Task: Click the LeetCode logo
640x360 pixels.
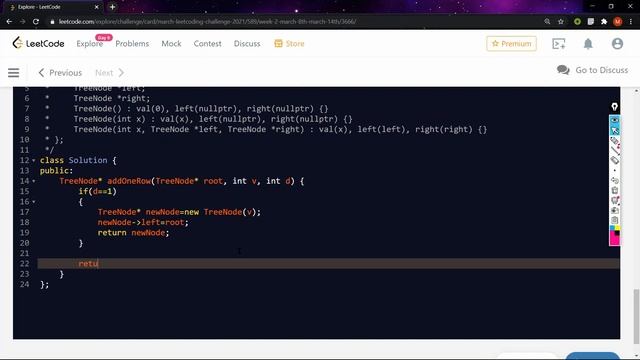Action: (38, 43)
